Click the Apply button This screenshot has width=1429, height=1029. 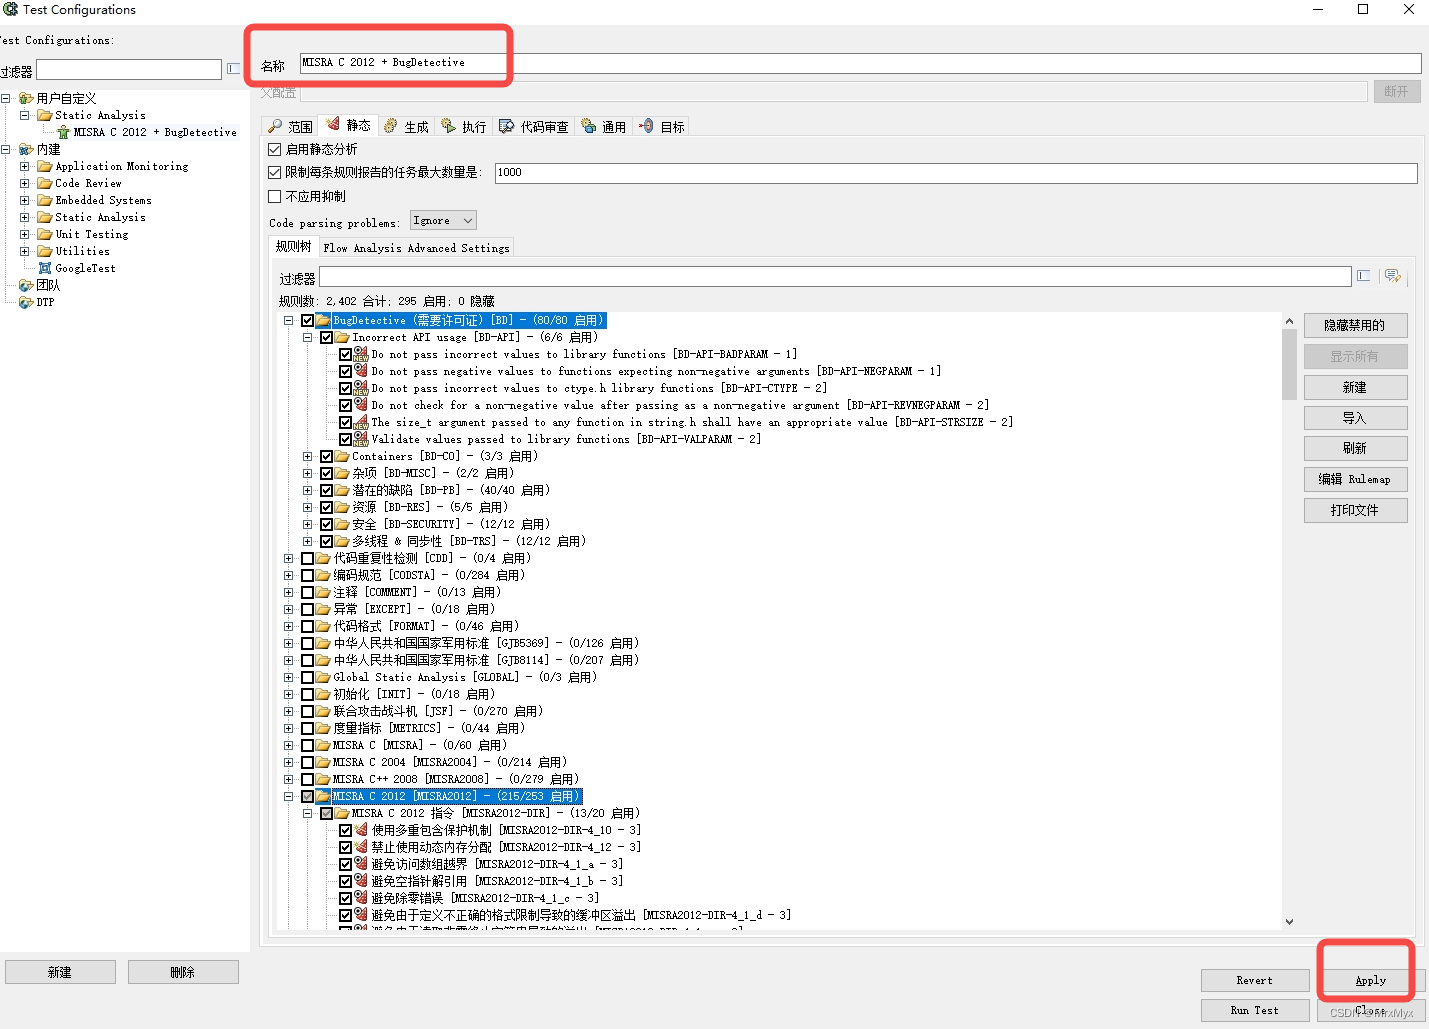pos(1371,980)
